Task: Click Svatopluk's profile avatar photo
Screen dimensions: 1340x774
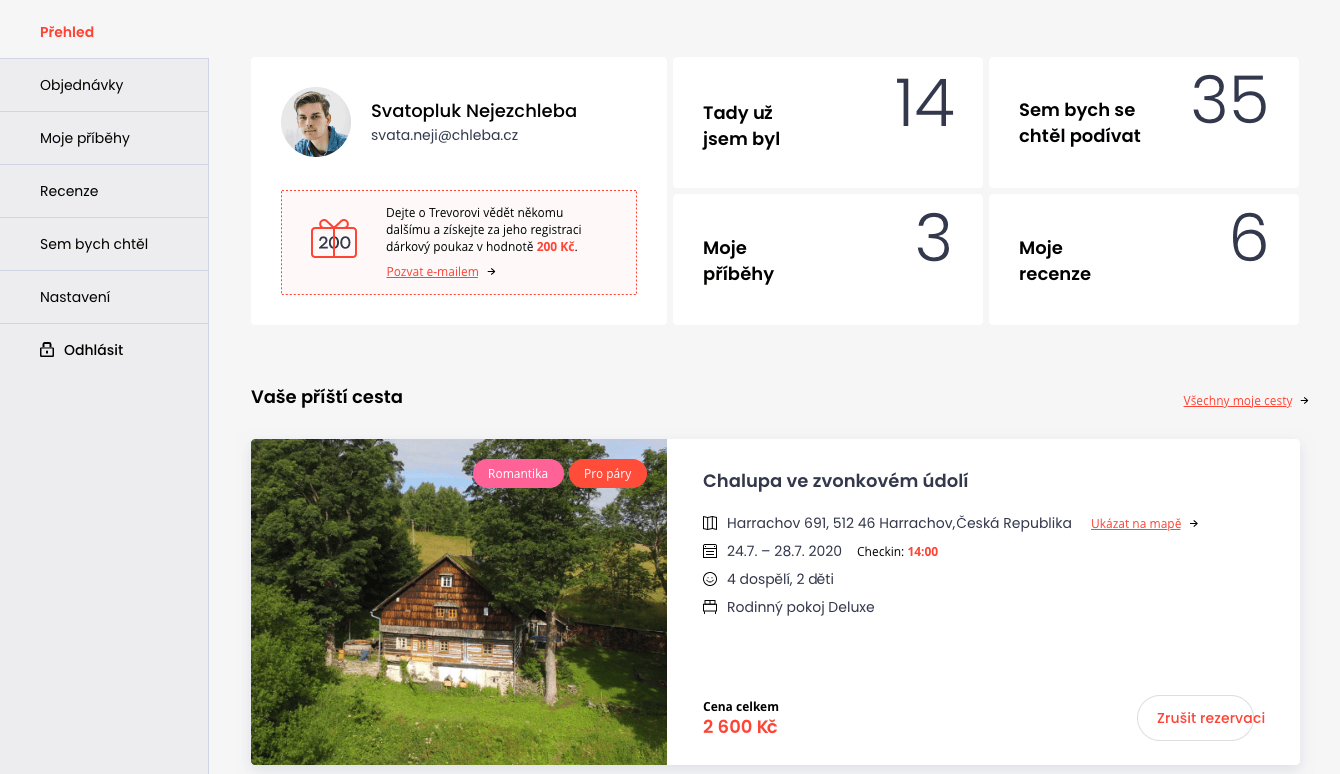Action: (x=316, y=122)
